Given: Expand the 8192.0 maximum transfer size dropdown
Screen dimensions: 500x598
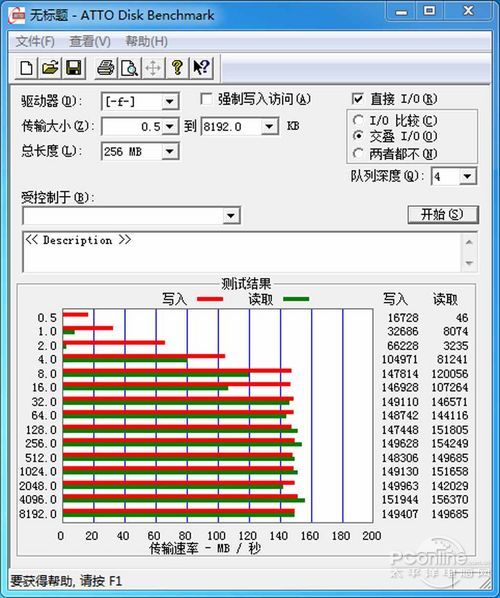Looking at the screenshot, I should point(269,127).
